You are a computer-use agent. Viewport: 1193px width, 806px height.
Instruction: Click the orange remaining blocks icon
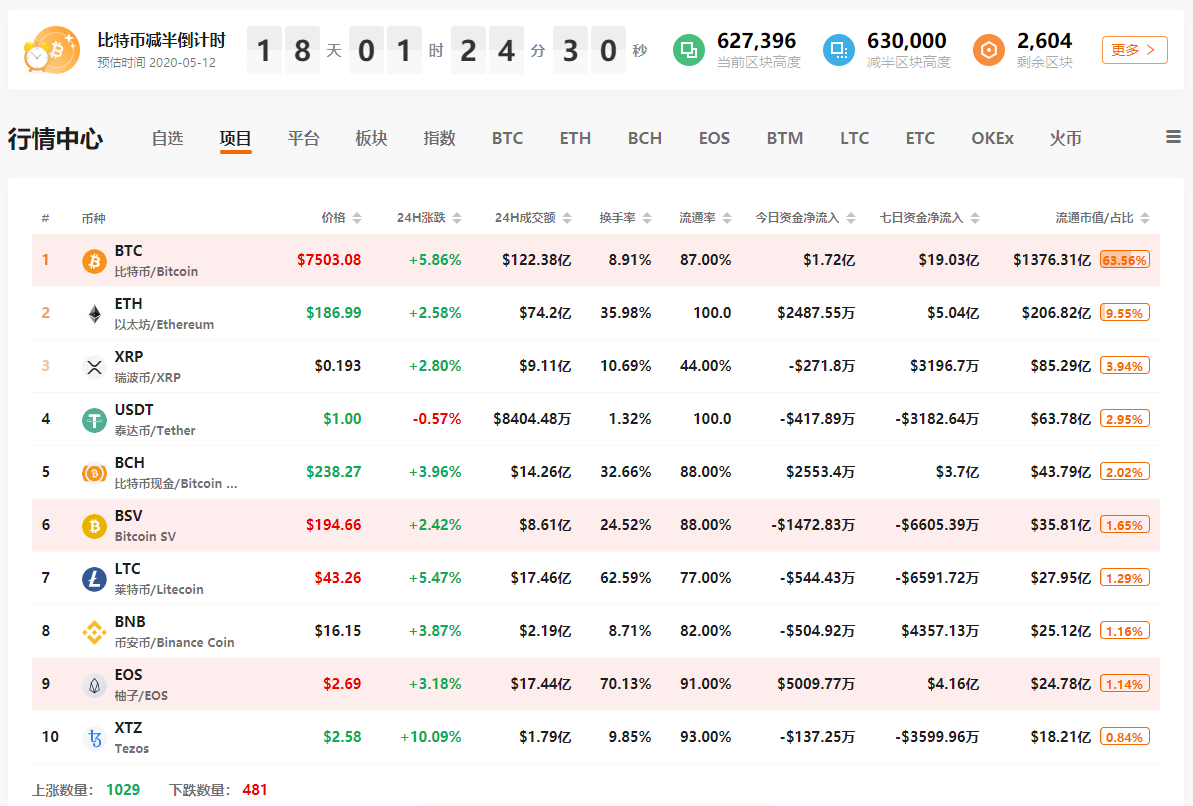(988, 50)
